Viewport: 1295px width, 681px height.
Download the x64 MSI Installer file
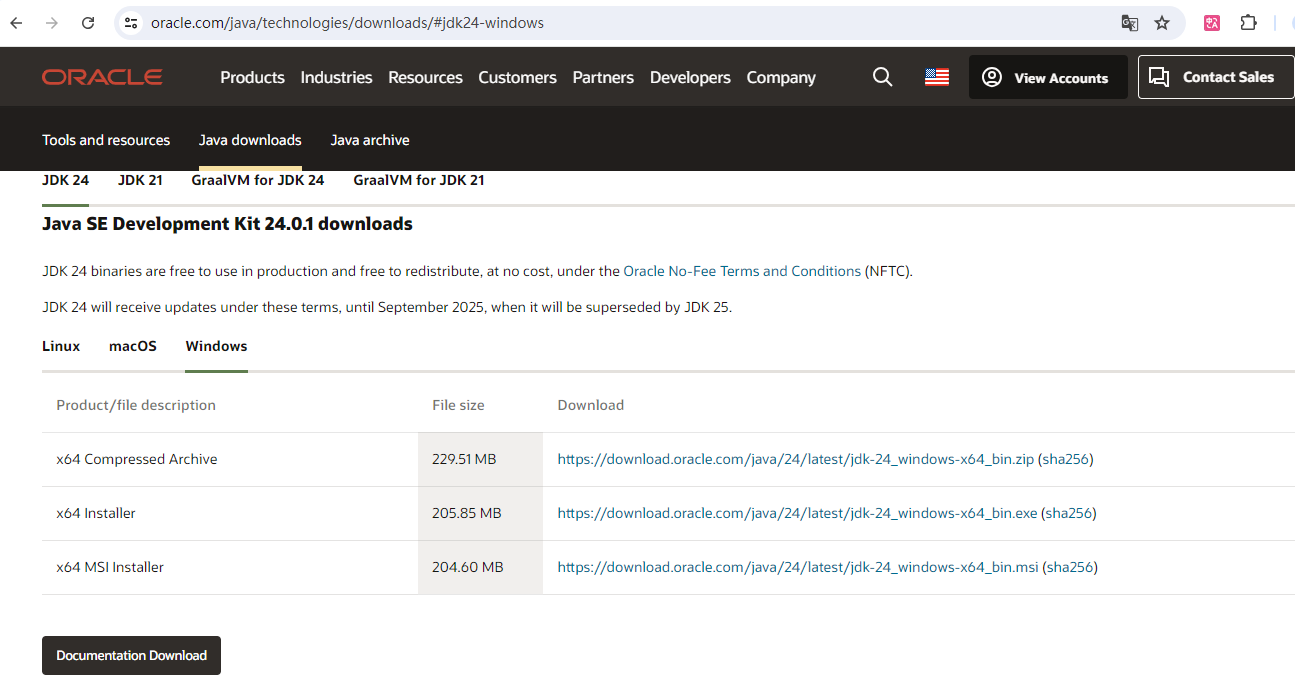point(799,567)
